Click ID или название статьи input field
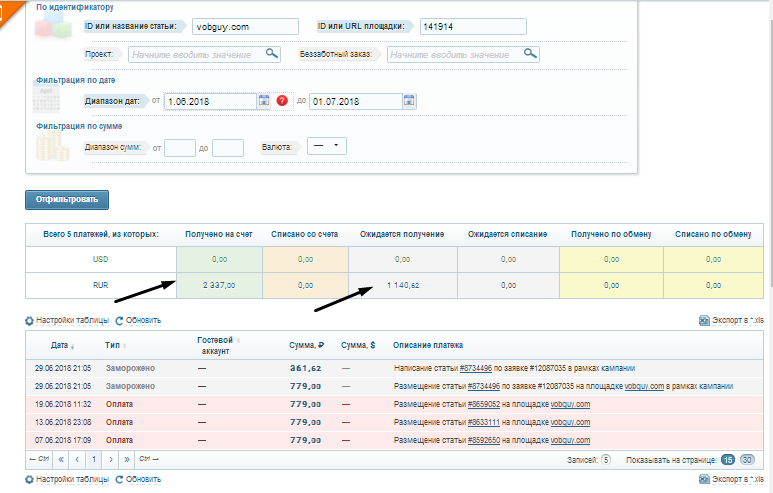 (x=246, y=27)
